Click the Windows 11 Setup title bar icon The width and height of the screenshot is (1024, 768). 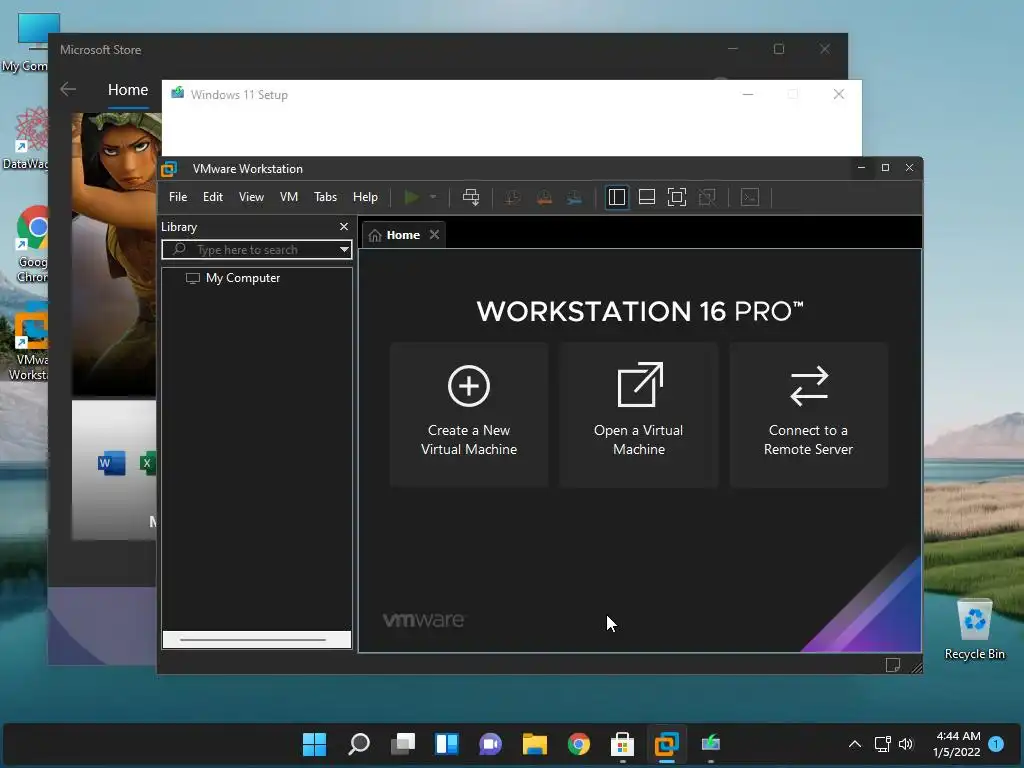point(177,94)
